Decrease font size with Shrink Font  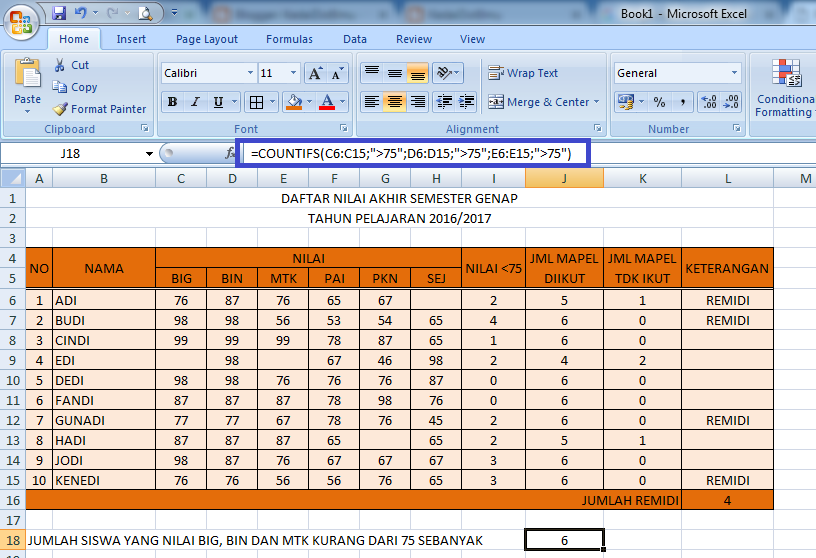[337, 73]
